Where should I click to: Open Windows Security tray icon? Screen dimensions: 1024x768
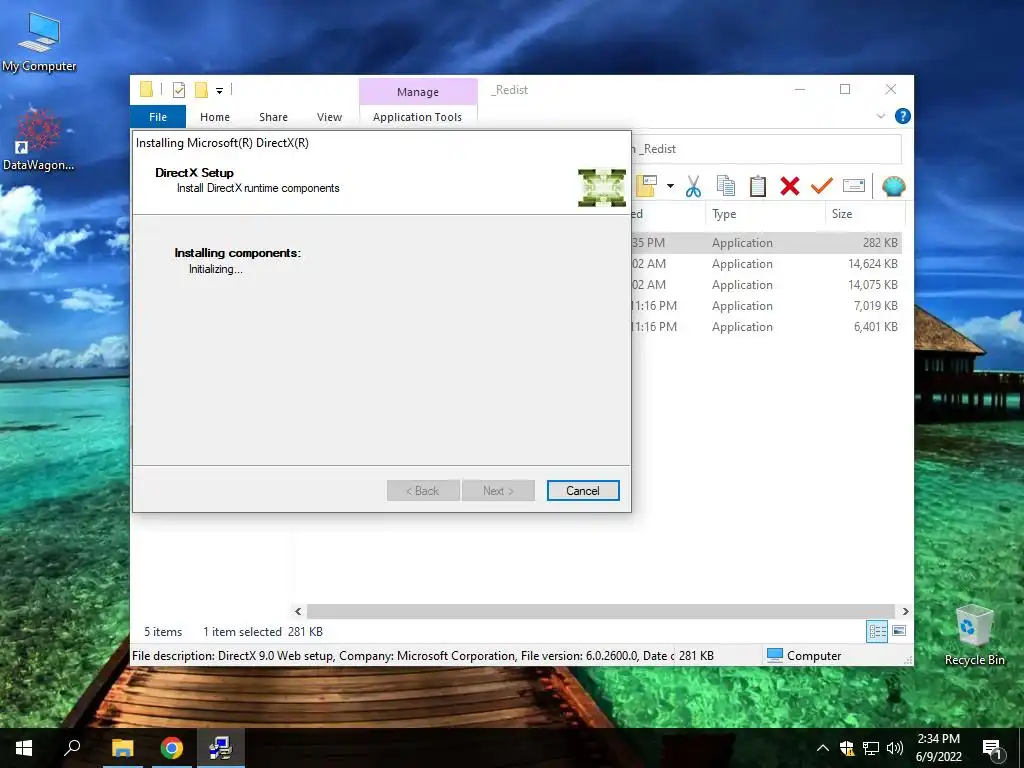846,748
